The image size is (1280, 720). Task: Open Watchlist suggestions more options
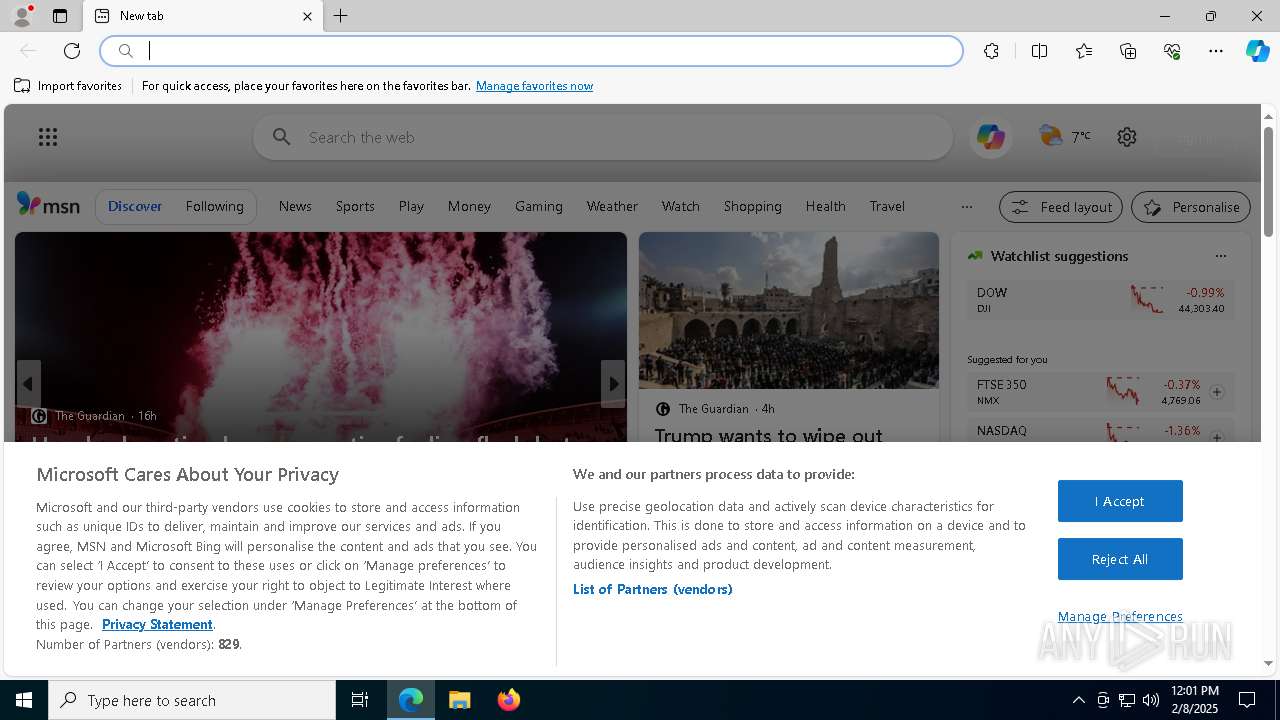(1220, 256)
